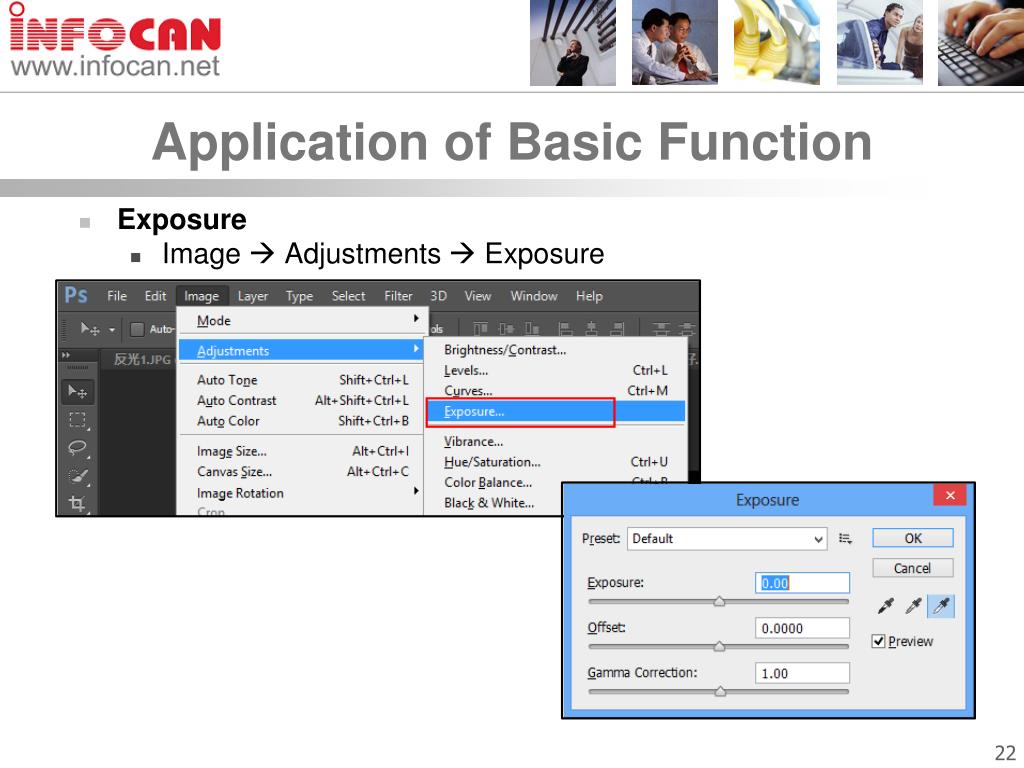This screenshot has width=1024, height=768.
Task: Open the preset options menu icon
Action: coord(845,539)
